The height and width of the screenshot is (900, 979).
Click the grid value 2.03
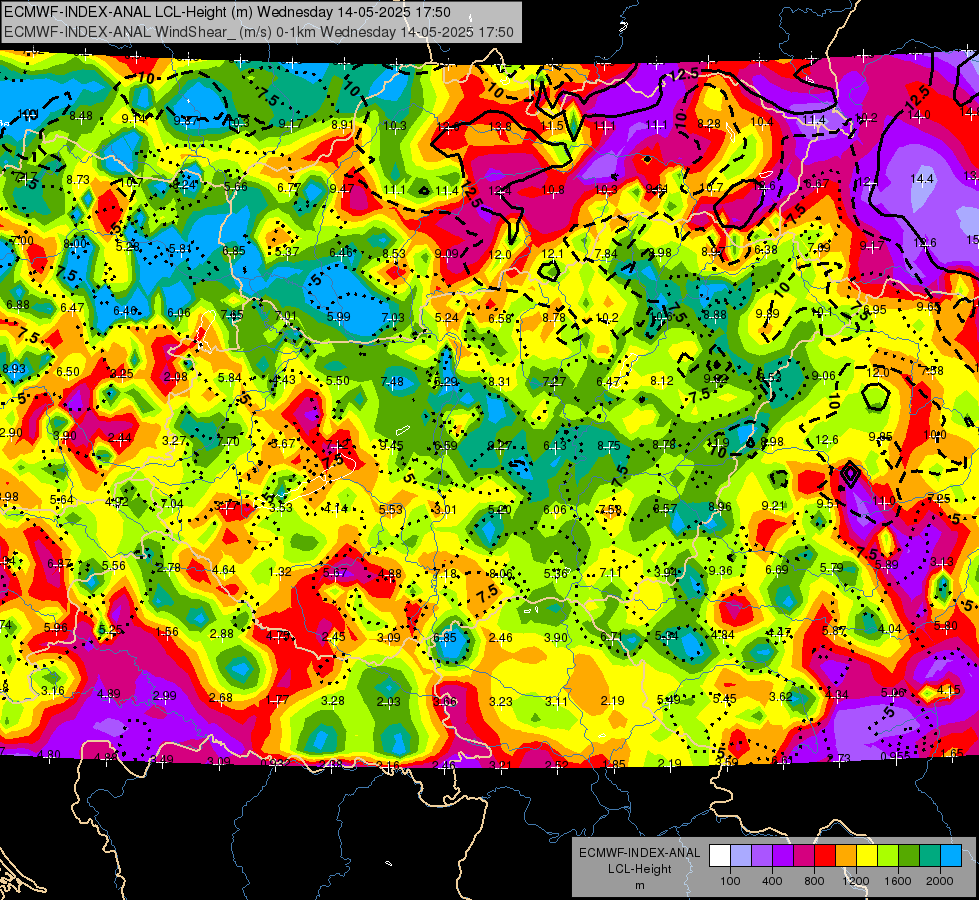coord(388,702)
